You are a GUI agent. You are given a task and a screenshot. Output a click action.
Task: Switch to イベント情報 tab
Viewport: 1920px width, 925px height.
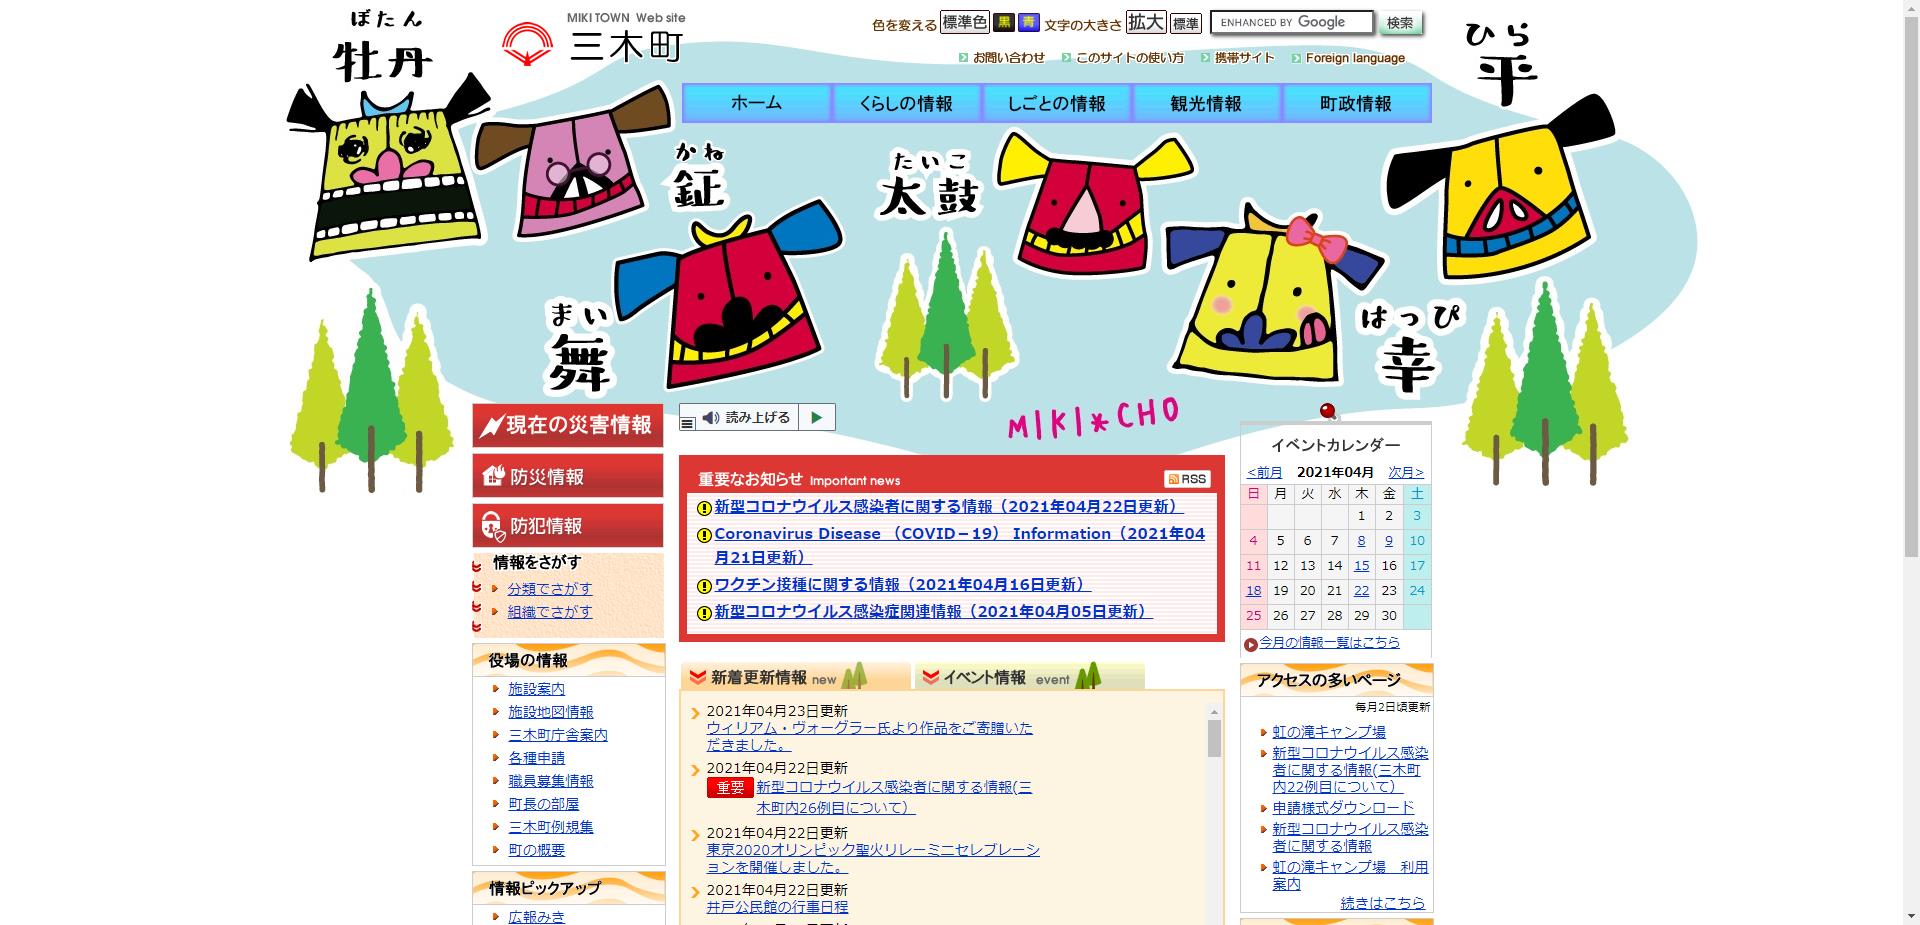(x=1028, y=678)
